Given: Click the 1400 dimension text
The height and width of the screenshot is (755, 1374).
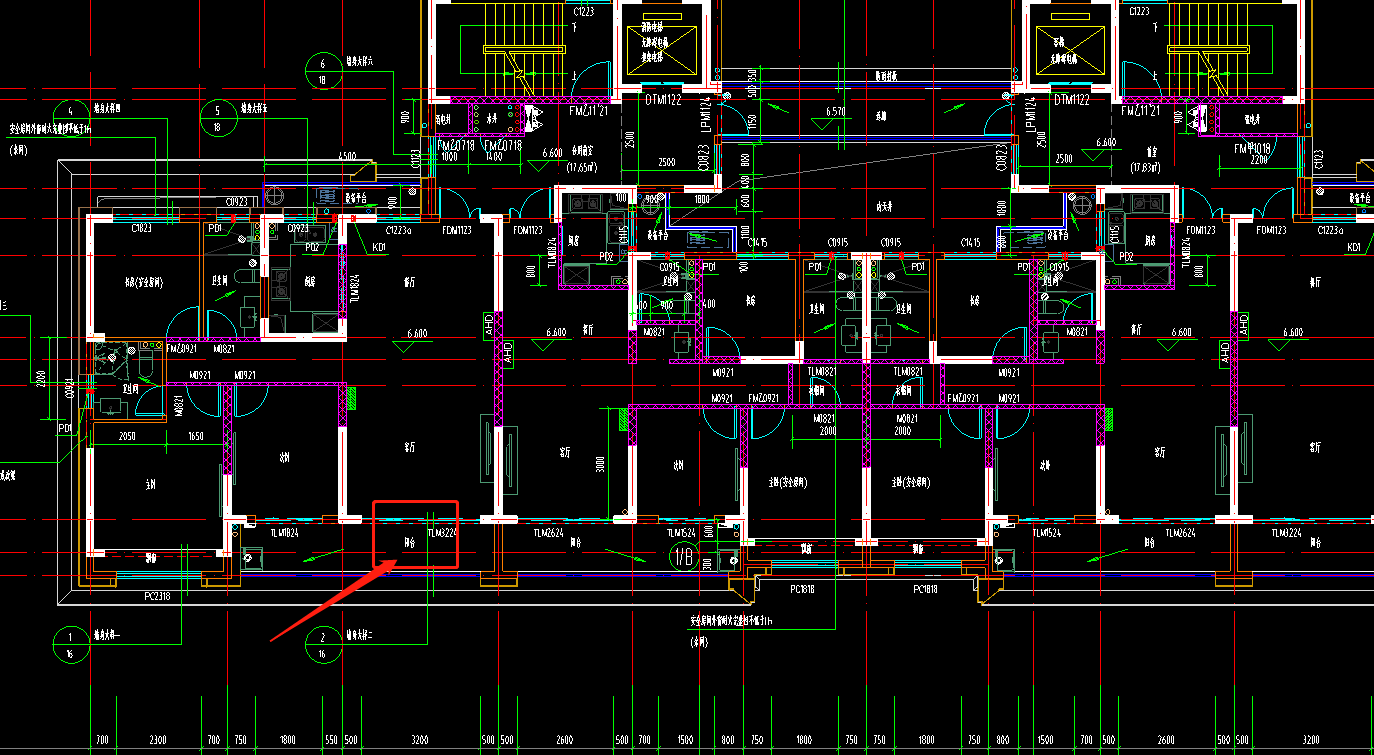Looking at the screenshot, I should click(492, 157).
